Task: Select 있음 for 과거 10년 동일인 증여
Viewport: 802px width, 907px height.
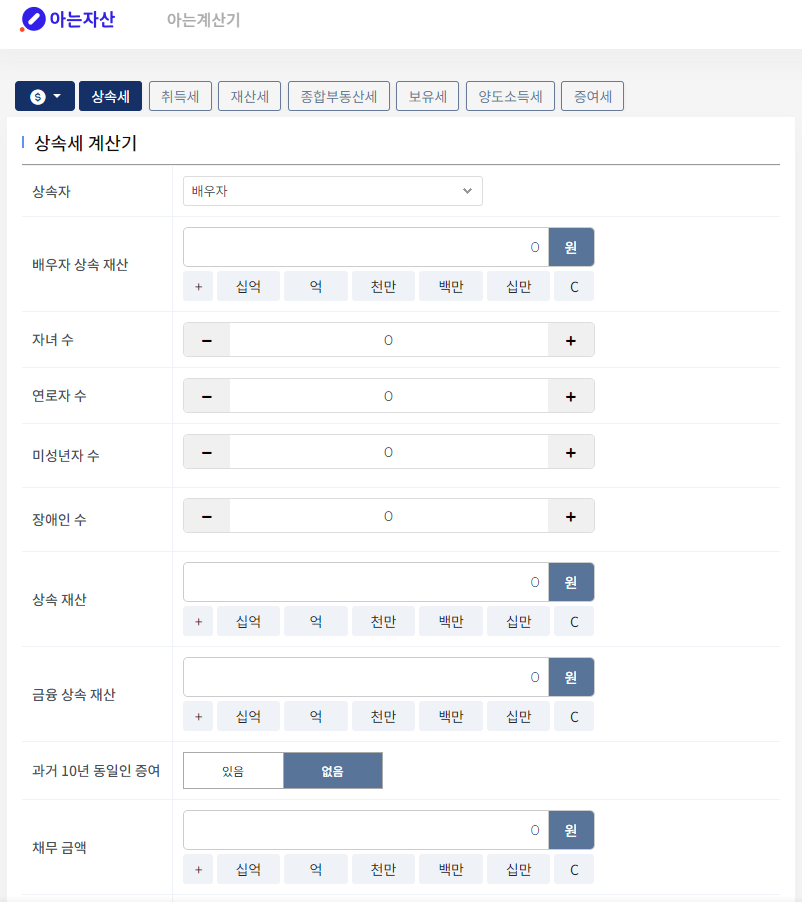Action: pos(232,770)
